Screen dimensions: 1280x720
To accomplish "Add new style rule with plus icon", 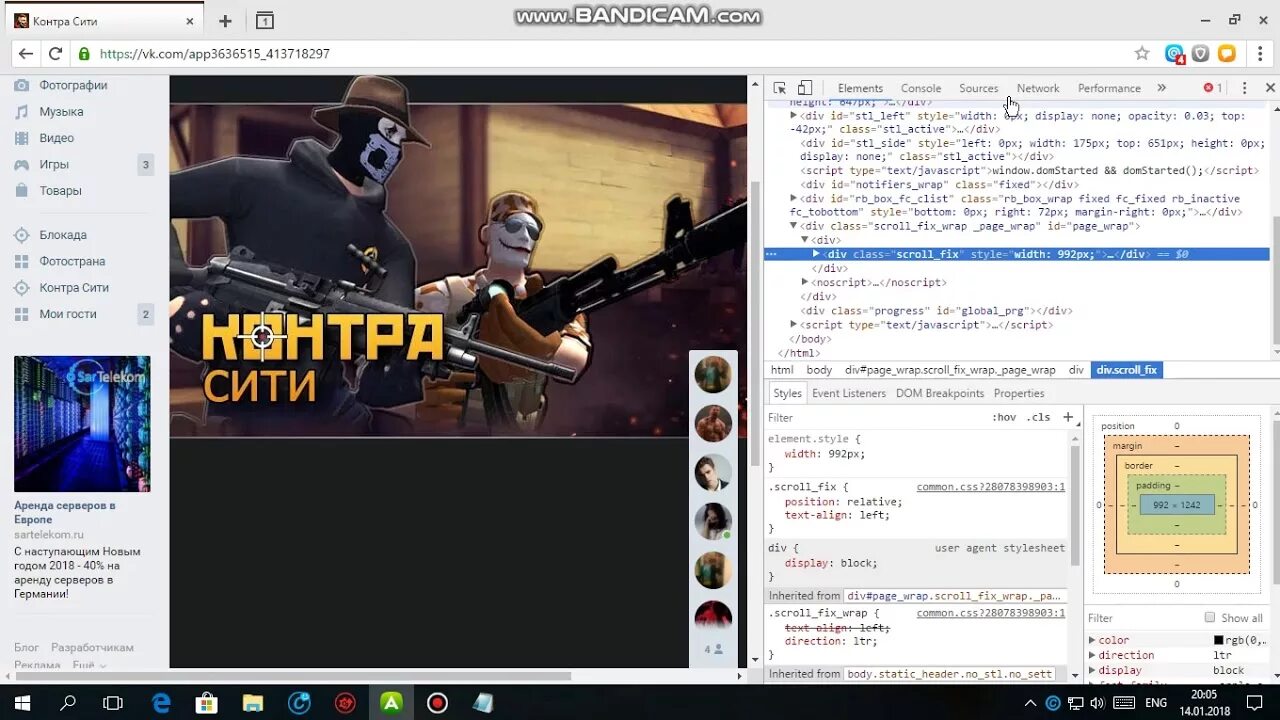I will click(1068, 417).
